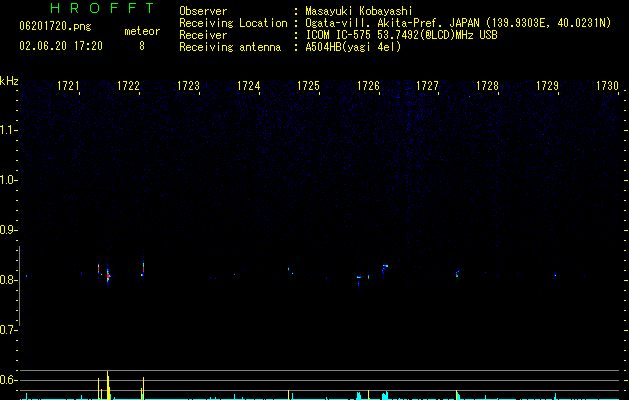The height and width of the screenshot is (400, 629).
Task: Click the 1724 time marker
Action: point(248,86)
